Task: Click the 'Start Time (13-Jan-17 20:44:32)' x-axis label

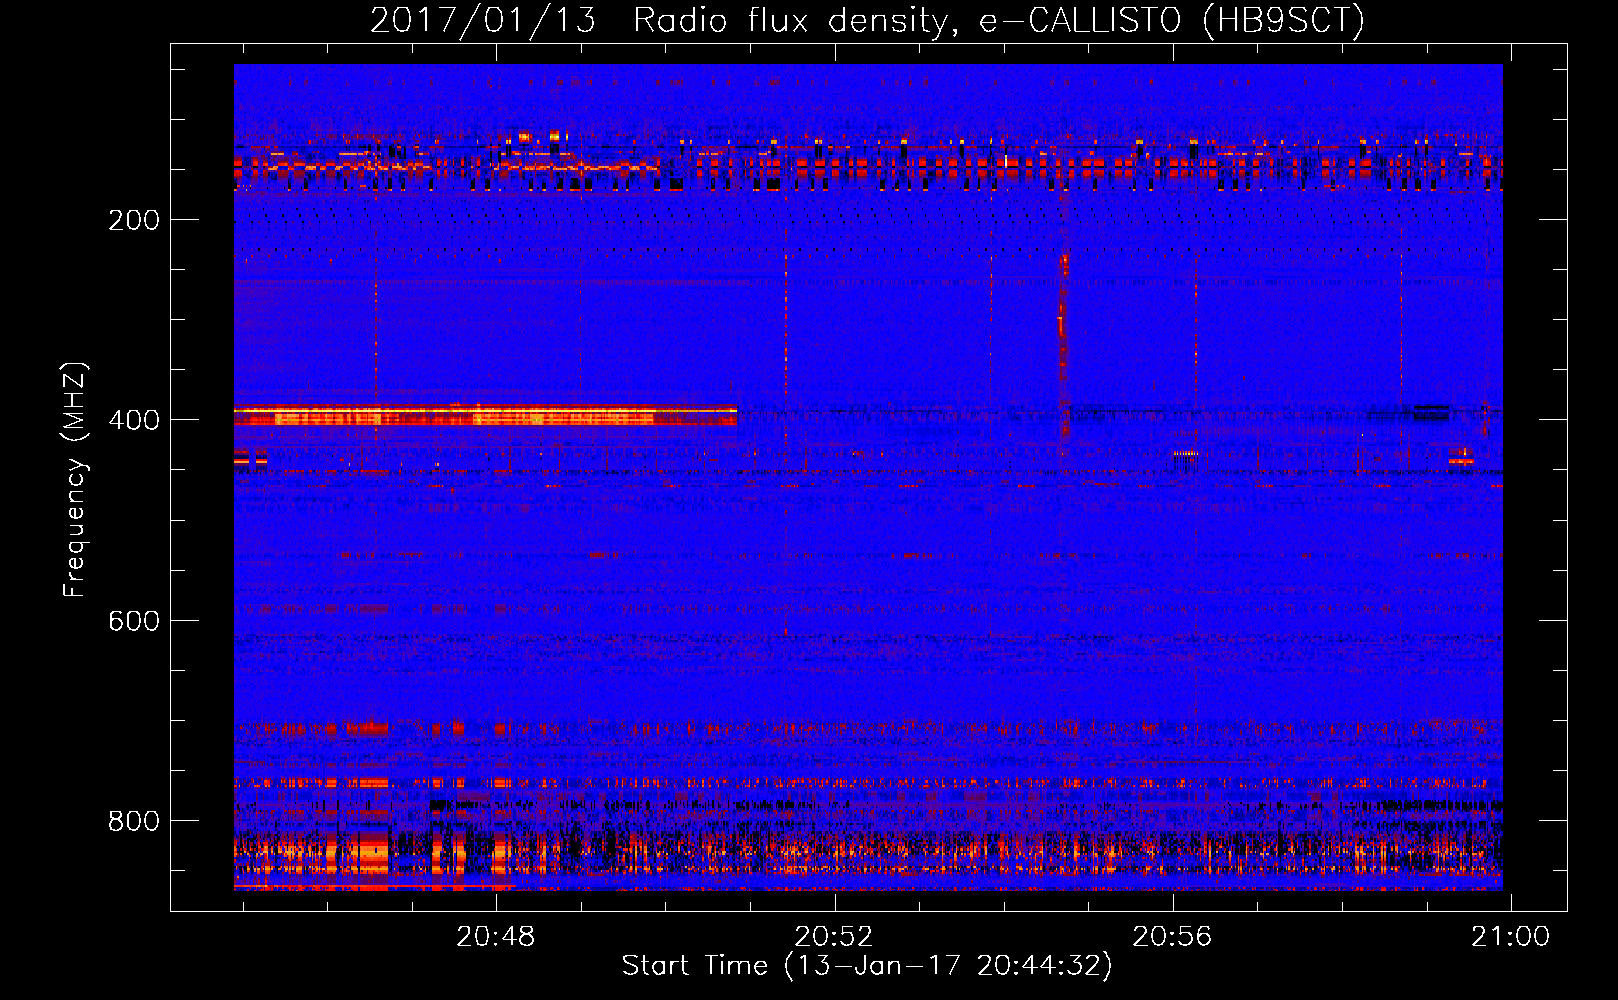Action: click(x=867, y=966)
